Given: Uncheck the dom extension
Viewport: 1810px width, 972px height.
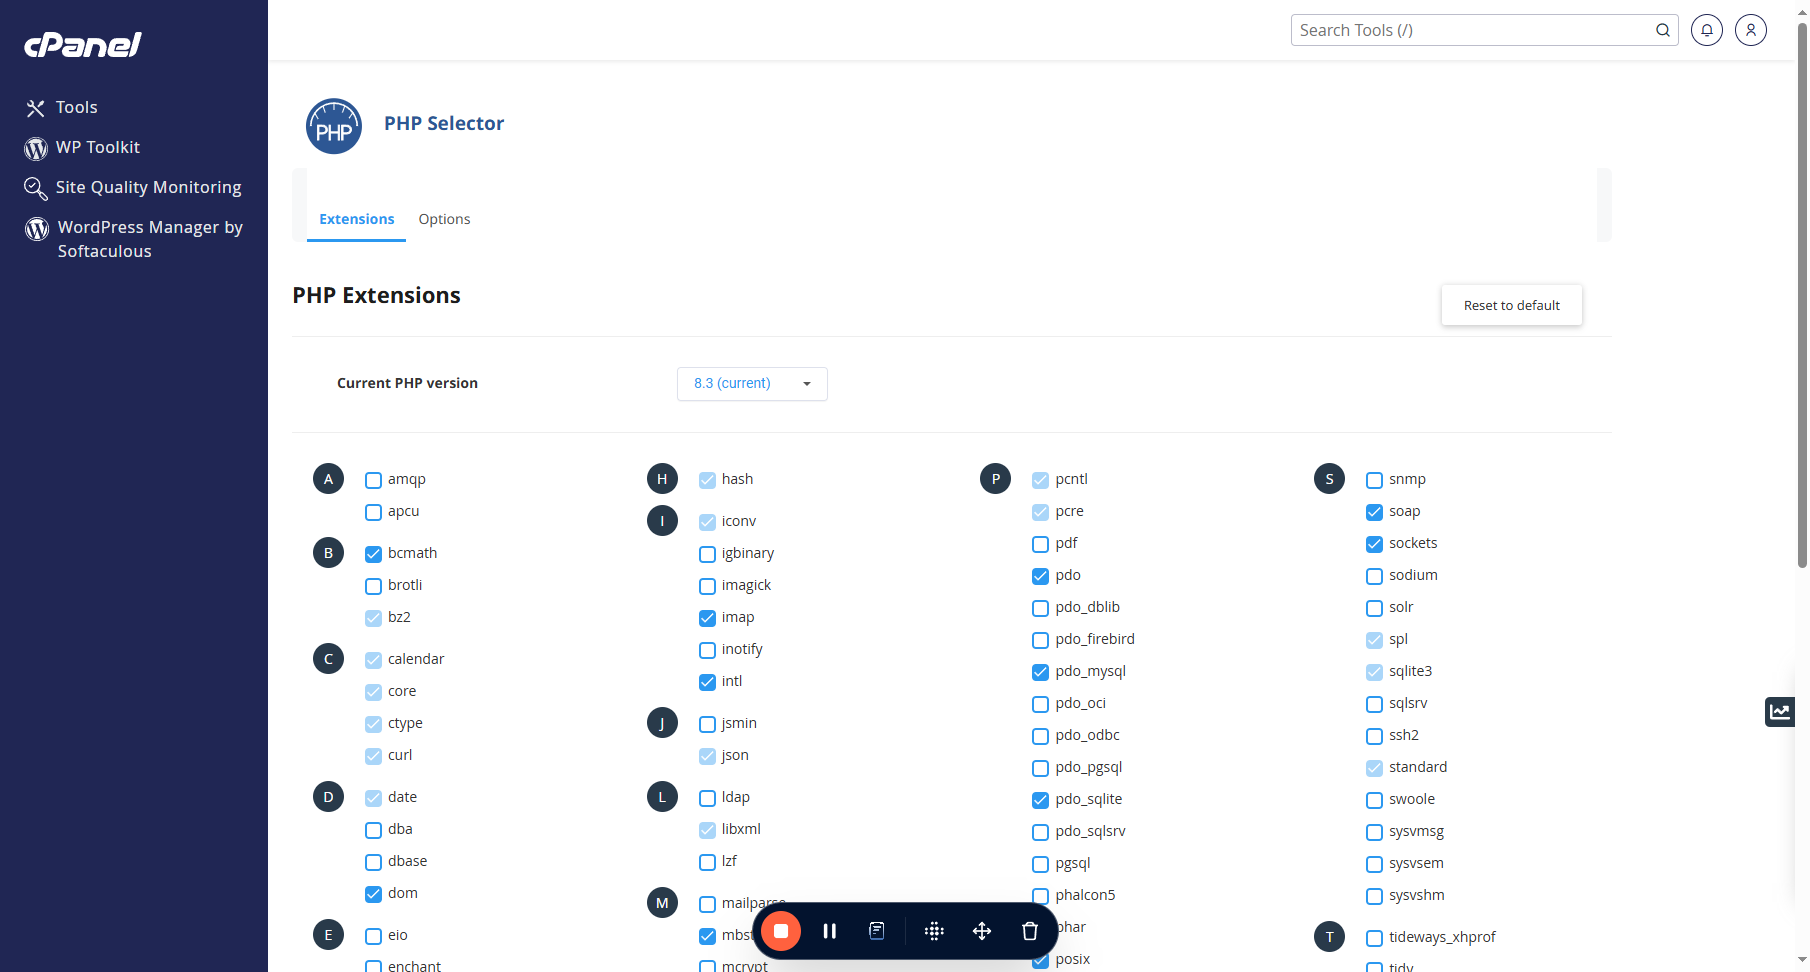Looking at the screenshot, I should point(373,894).
